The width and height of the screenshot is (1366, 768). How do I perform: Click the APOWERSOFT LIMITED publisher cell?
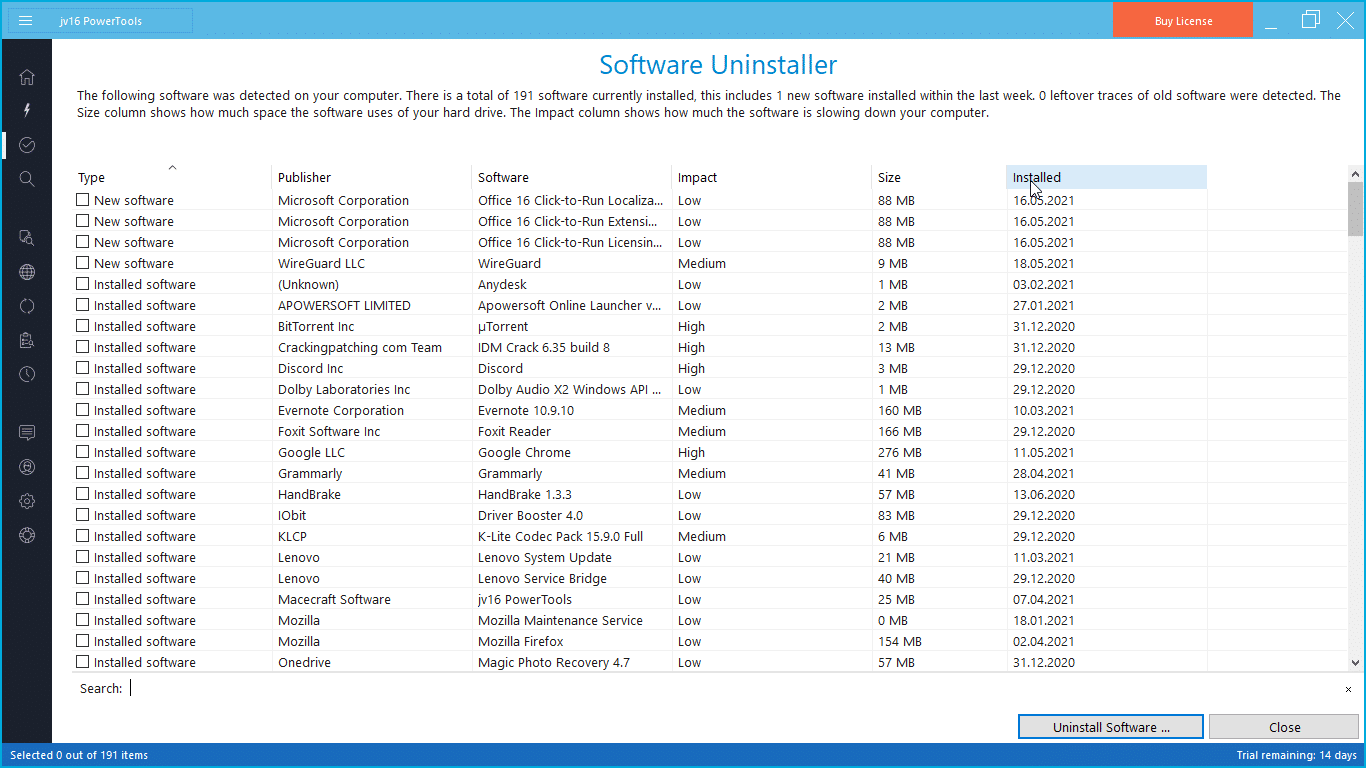click(x=344, y=305)
